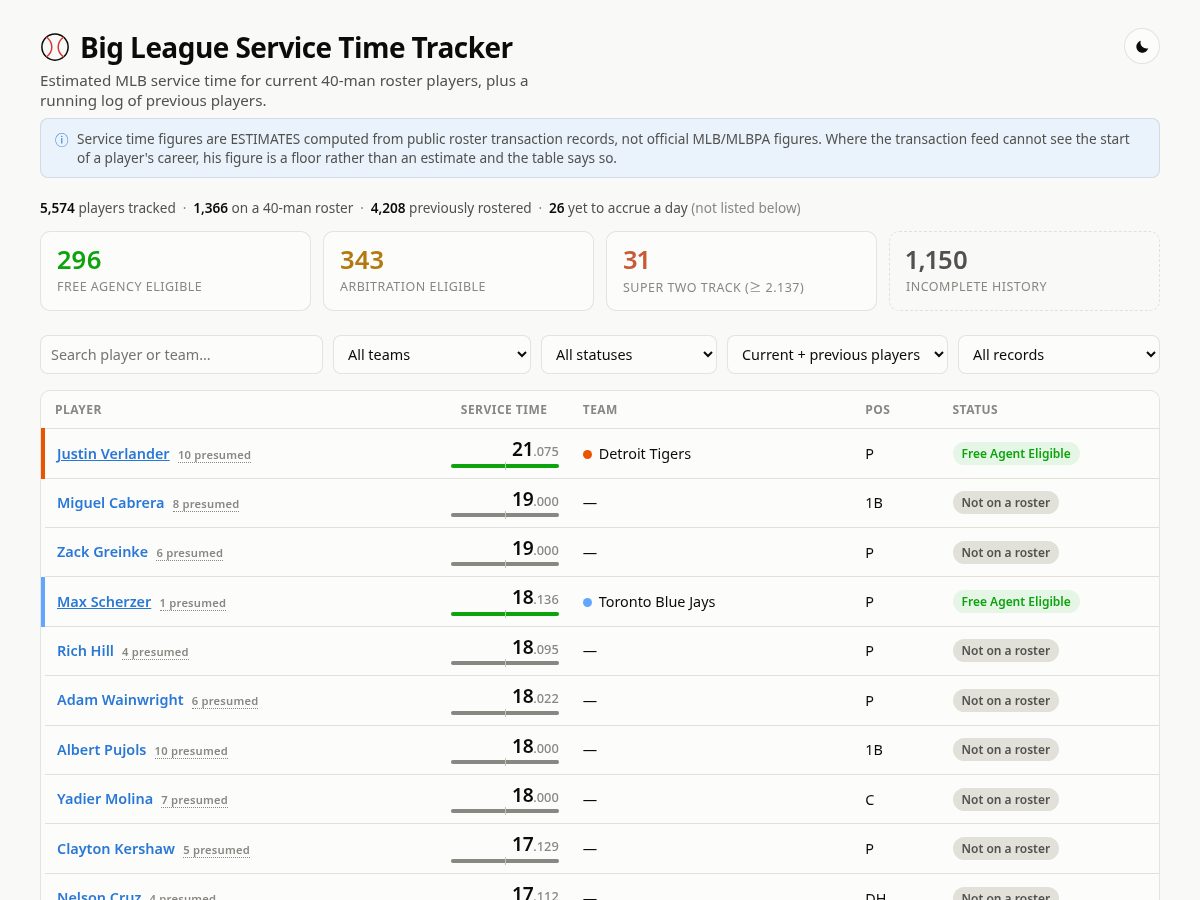This screenshot has height=900, width=1200.
Task: Click '5 presumed' next to Clayton Kershaw
Action: coord(216,850)
